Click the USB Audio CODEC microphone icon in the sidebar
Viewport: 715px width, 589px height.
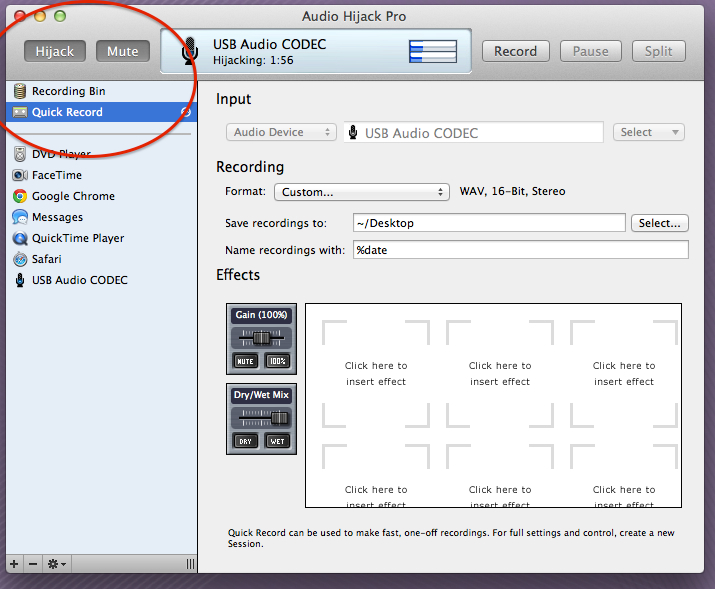point(20,280)
